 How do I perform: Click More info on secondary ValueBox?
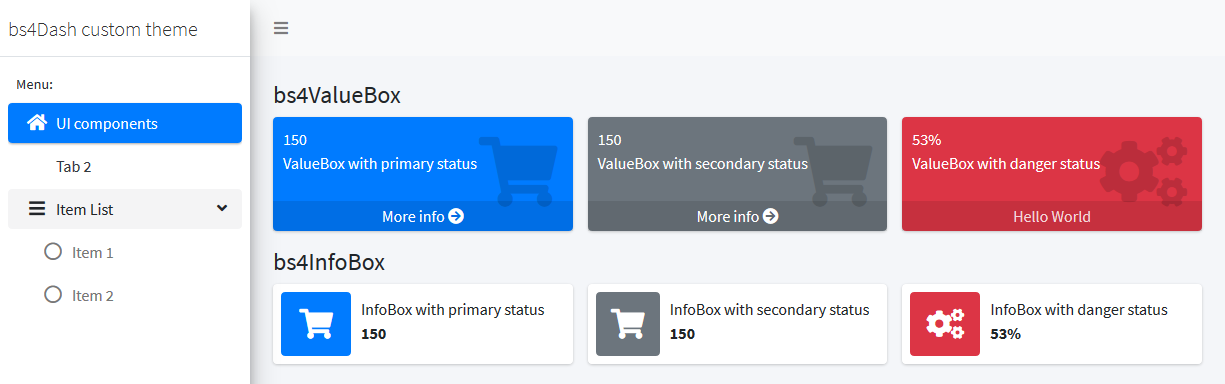coord(737,216)
